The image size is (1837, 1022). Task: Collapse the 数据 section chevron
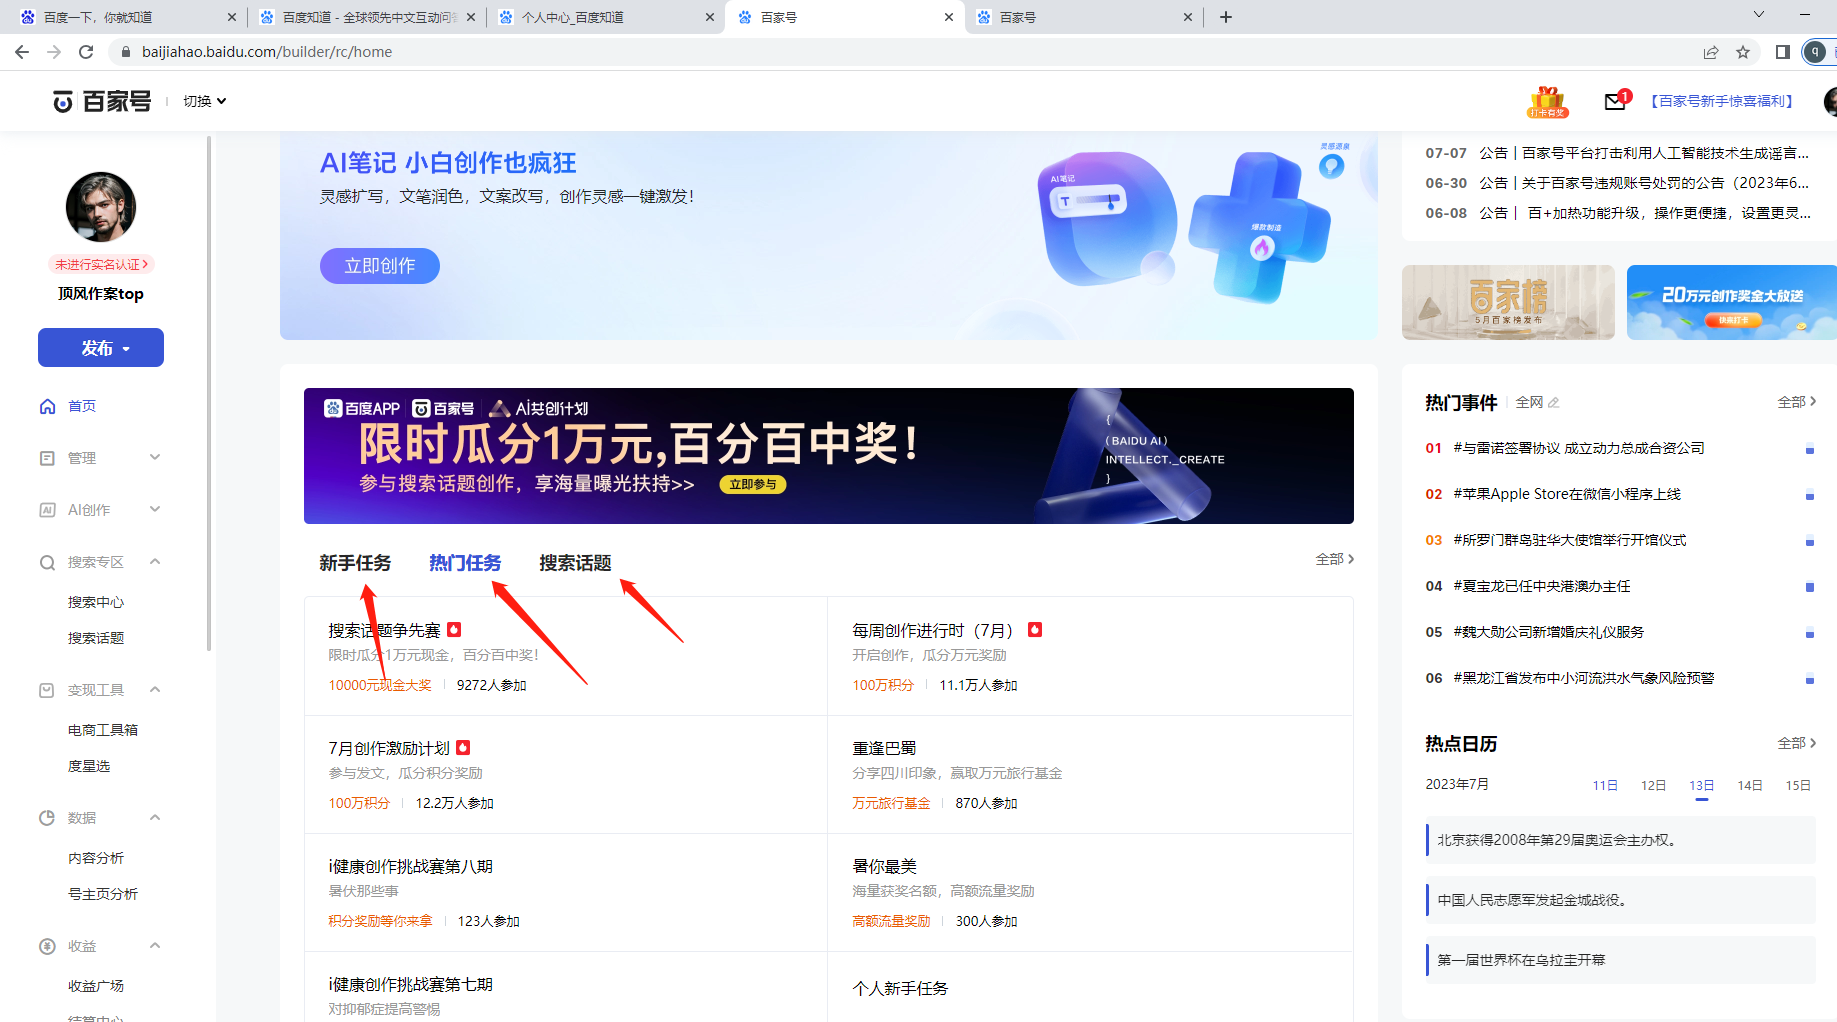tap(155, 817)
